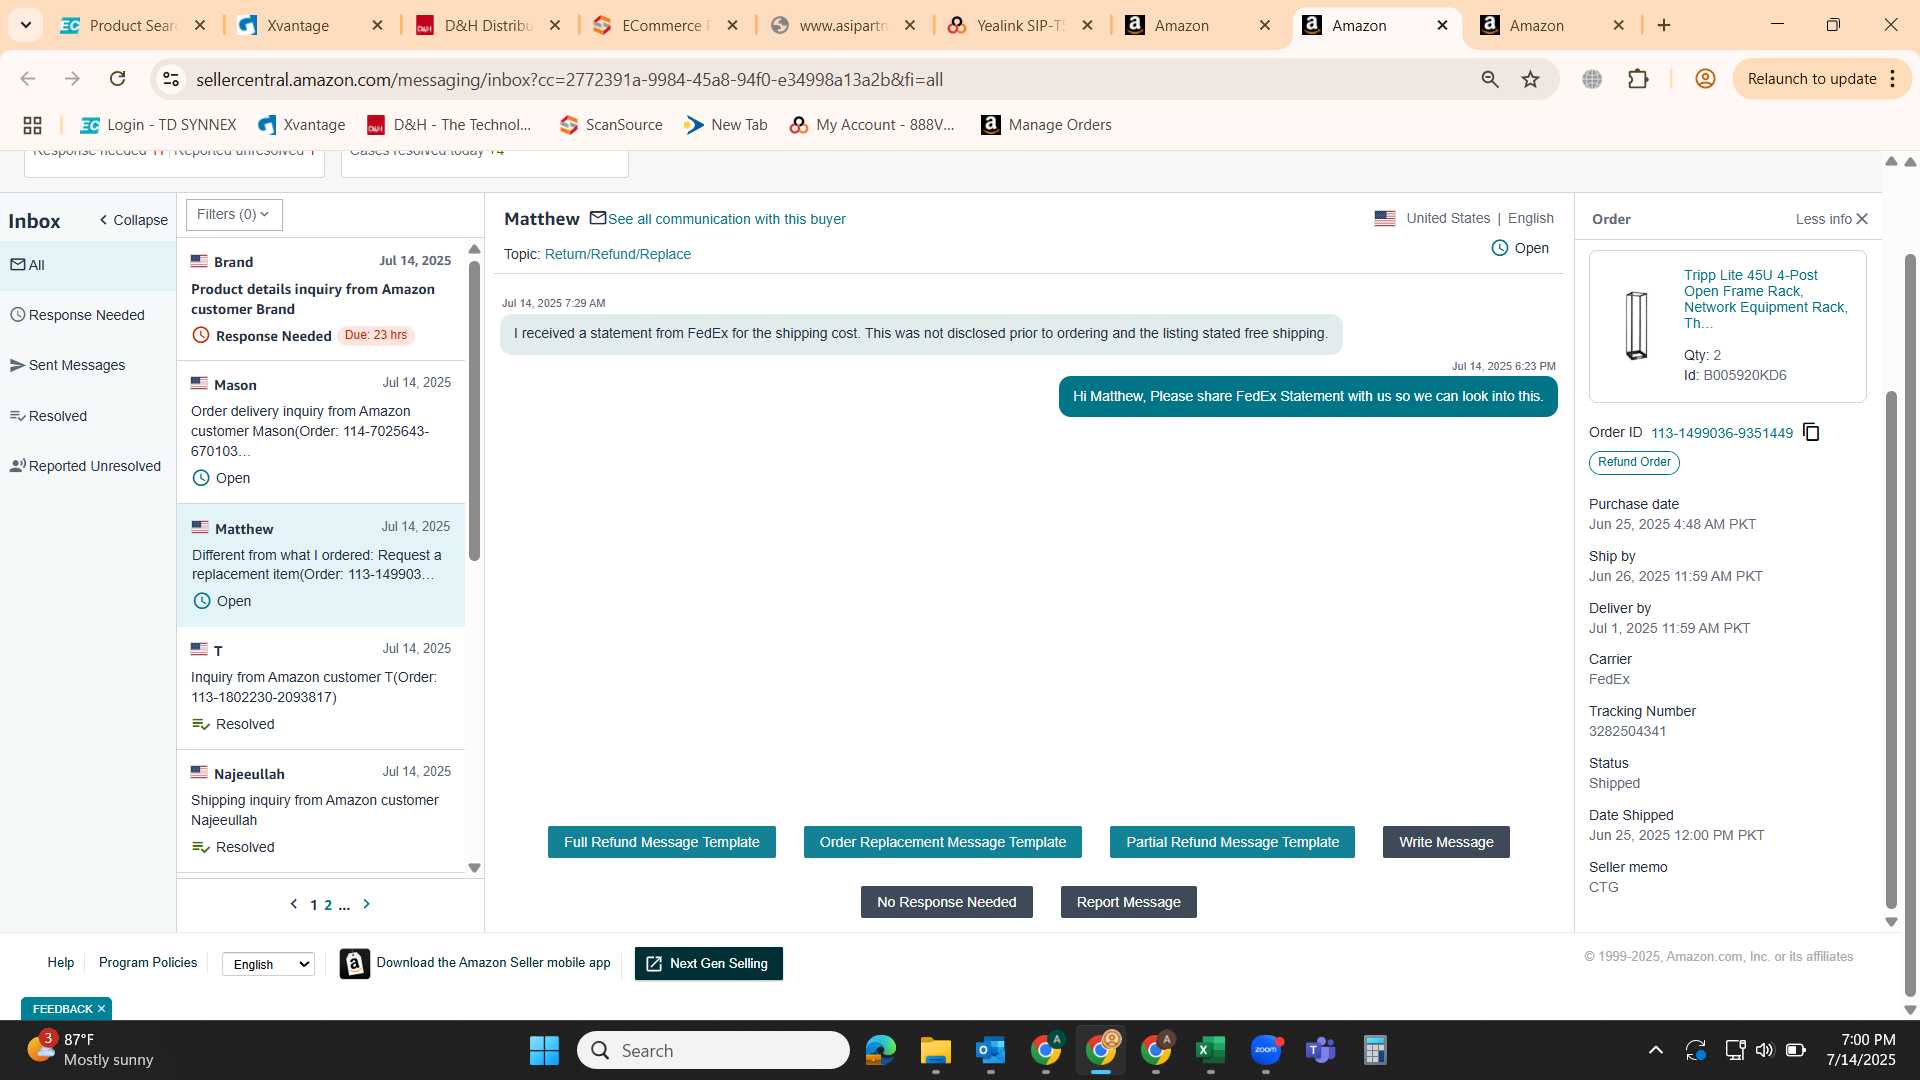Open Mason's order delivery inquiry

coord(321,432)
